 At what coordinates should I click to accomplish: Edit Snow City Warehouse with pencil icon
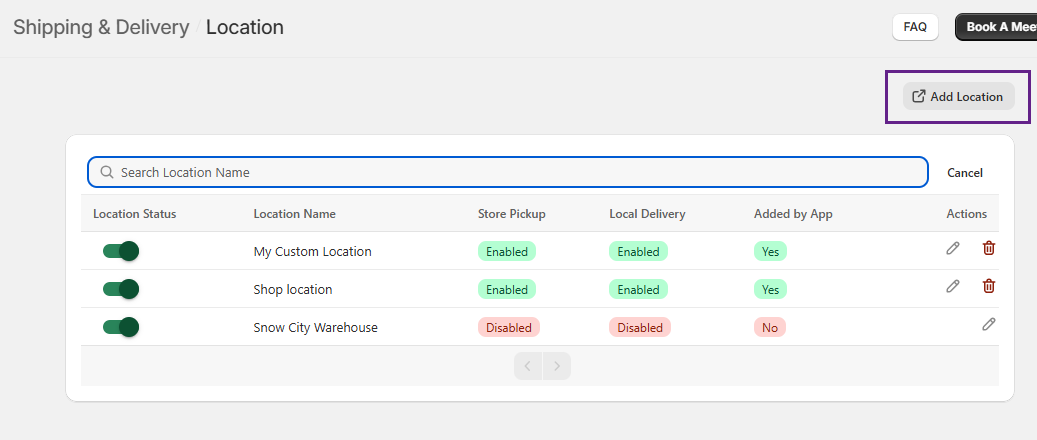[x=989, y=324]
